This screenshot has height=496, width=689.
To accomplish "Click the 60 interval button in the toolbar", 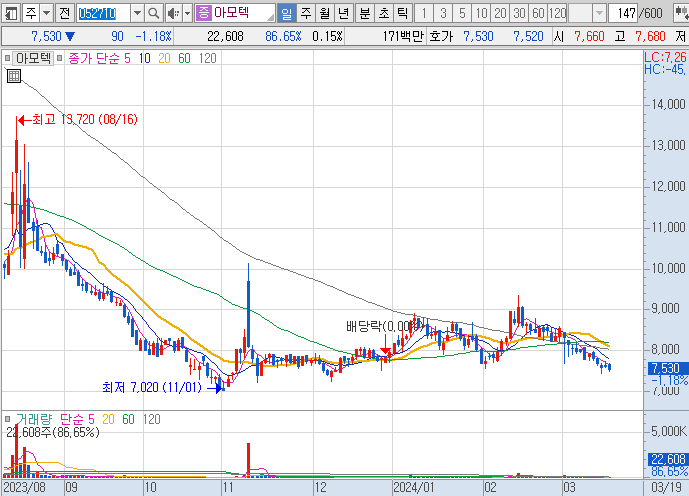I will click(538, 13).
